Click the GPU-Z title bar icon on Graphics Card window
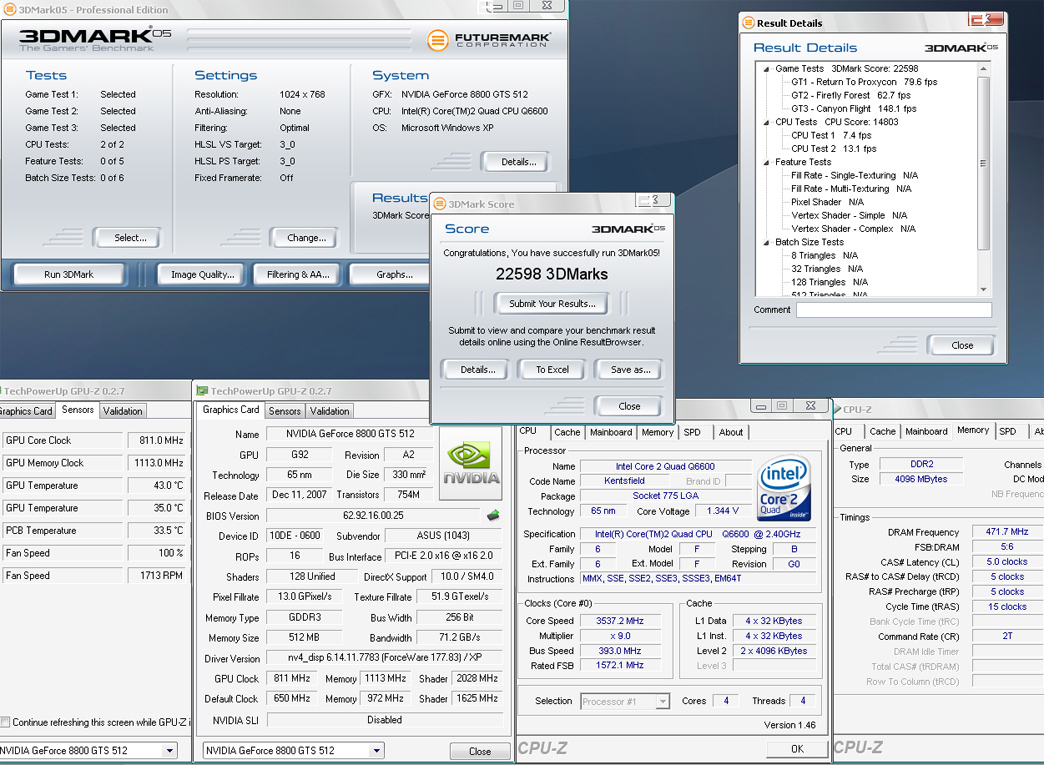1044x765 pixels. click(x=202, y=391)
